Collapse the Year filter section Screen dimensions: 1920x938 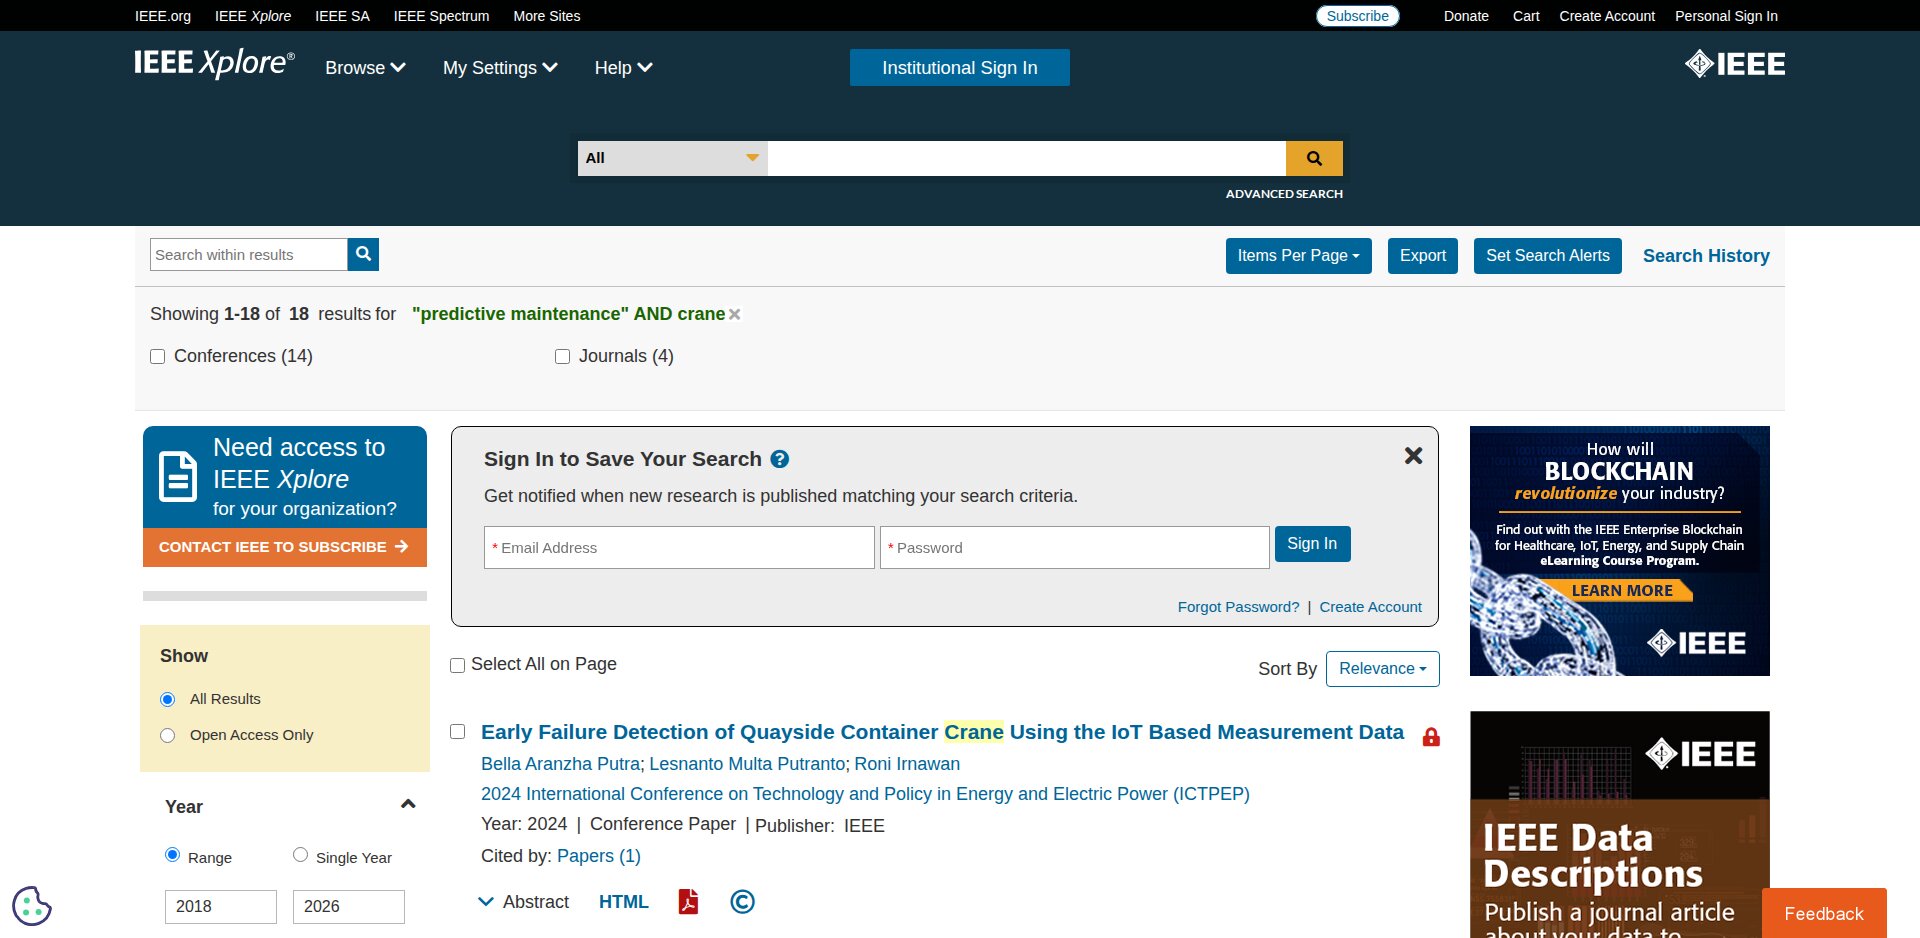(407, 804)
